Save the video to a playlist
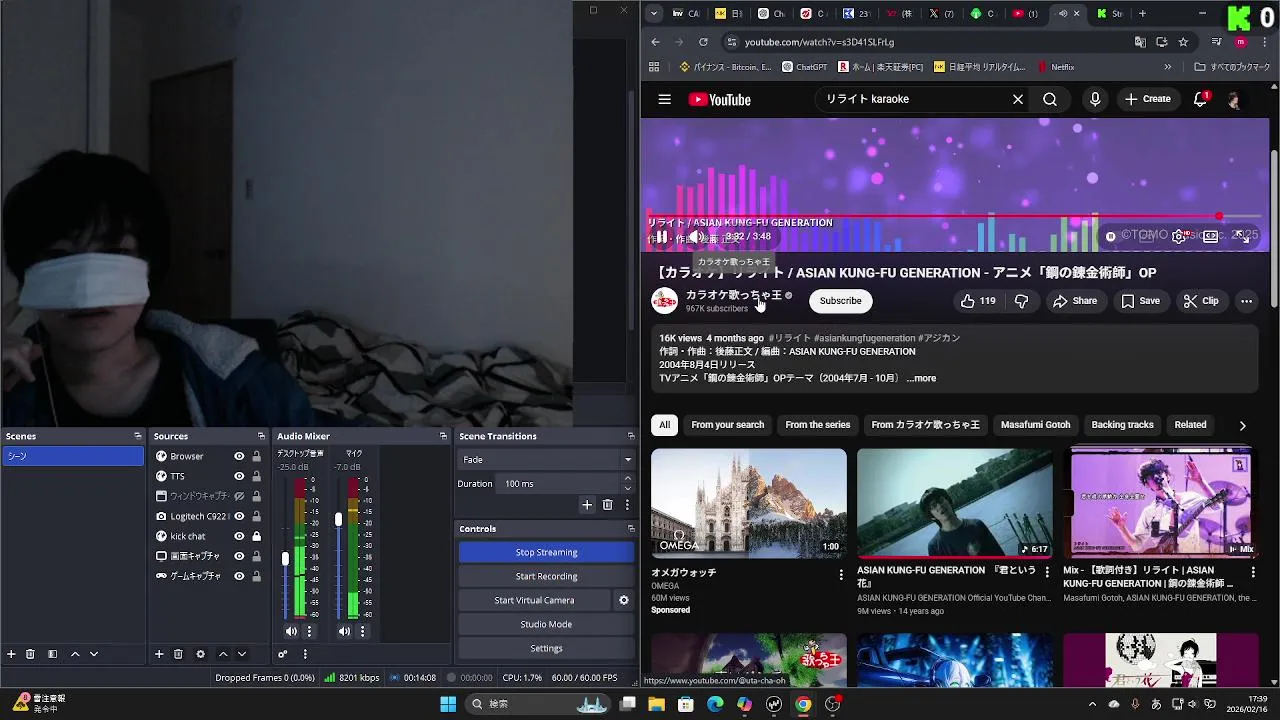This screenshot has width=1280, height=720. coord(1141,301)
